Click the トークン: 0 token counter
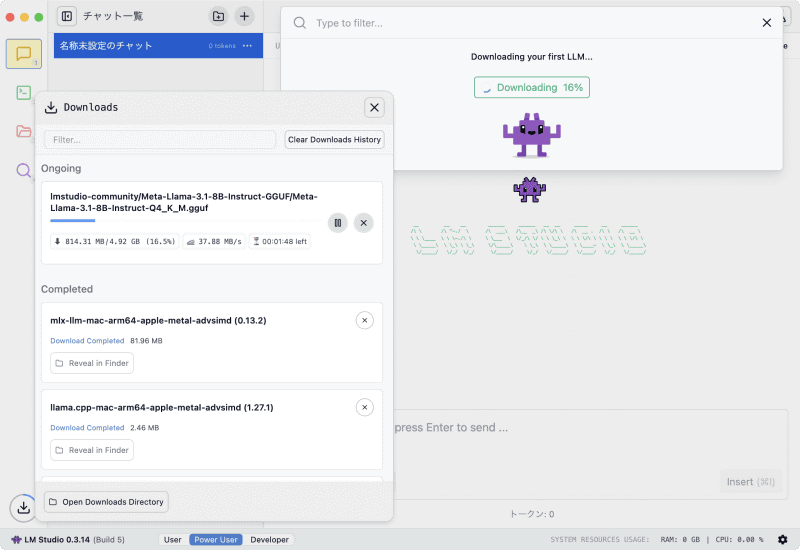800x550 pixels. (x=532, y=514)
